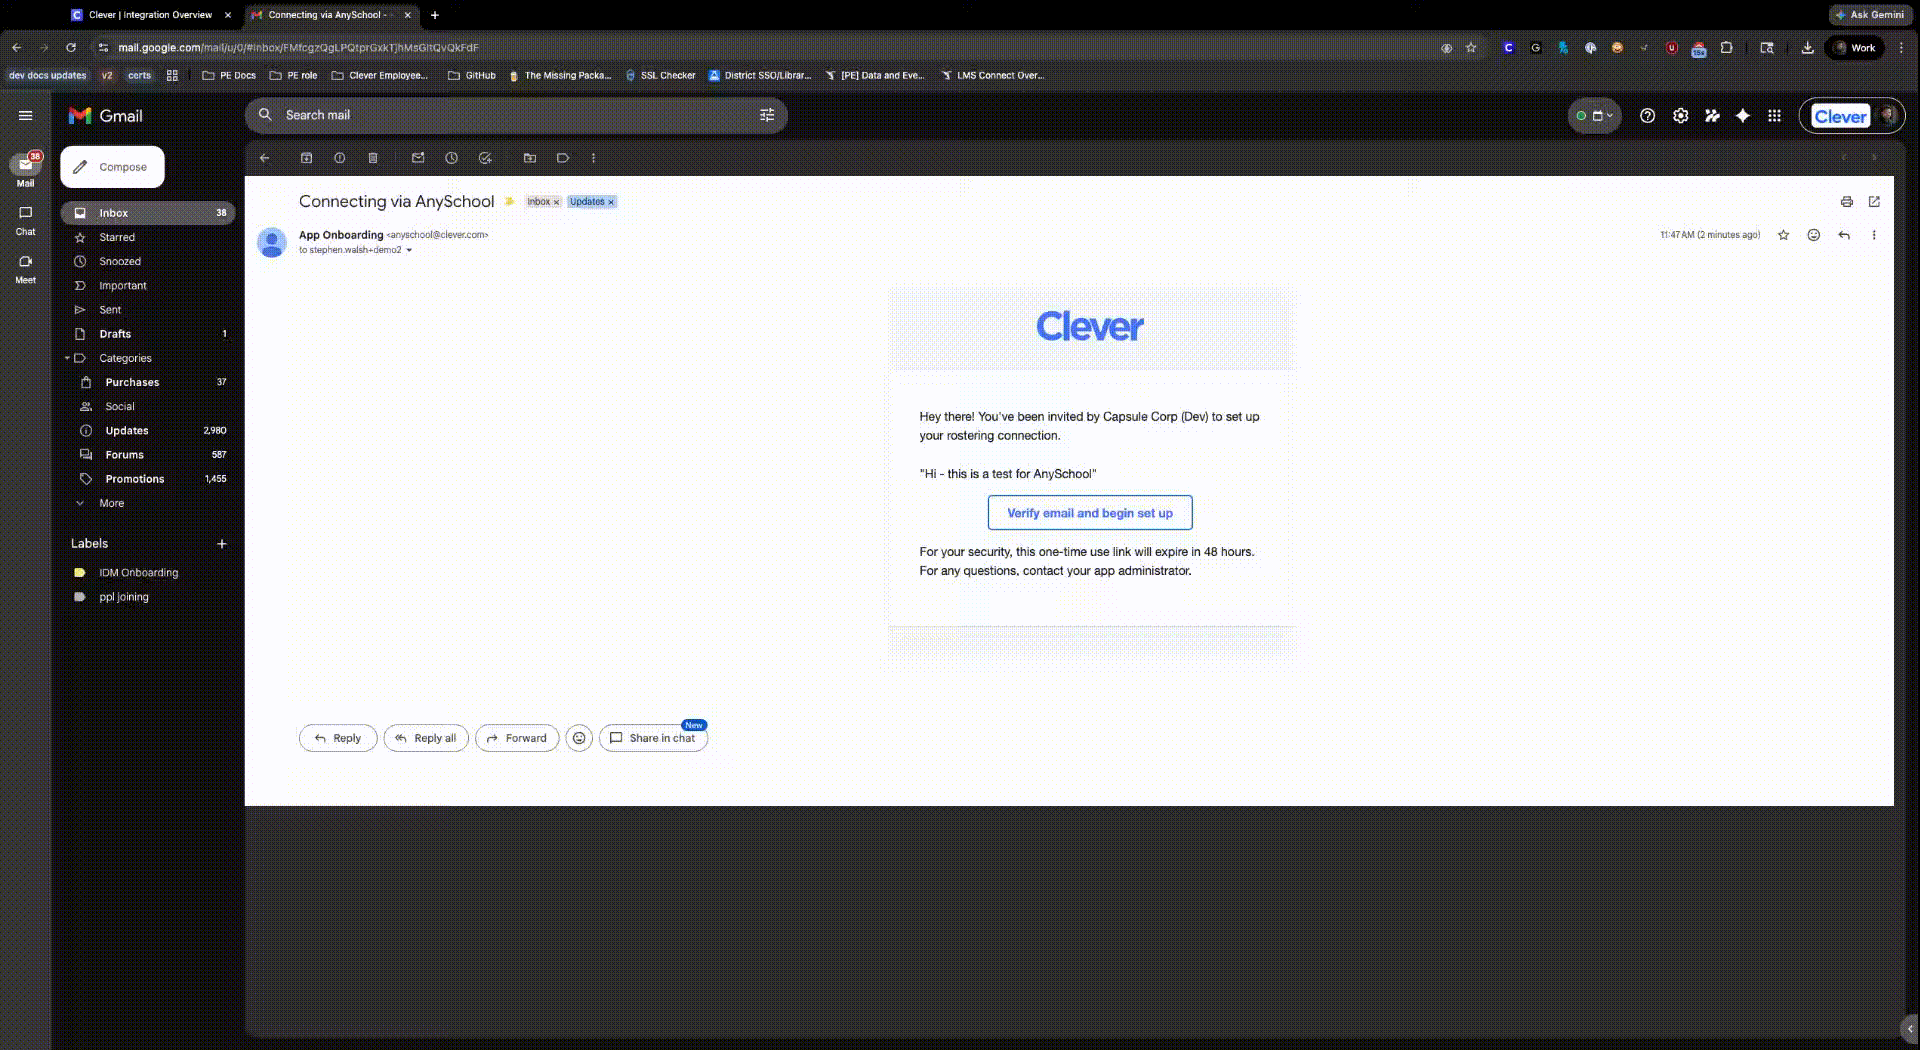Open the toolbar's More options three-dot menu

pyautogui.click(x=594, y=158)
